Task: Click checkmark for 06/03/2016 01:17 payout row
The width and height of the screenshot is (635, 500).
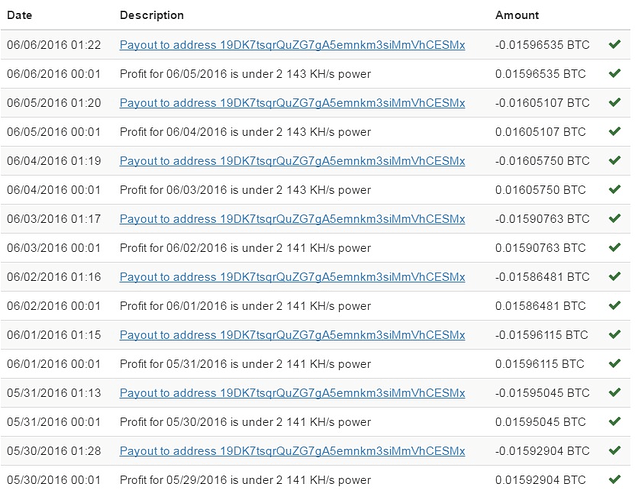Action: (615, 219)
